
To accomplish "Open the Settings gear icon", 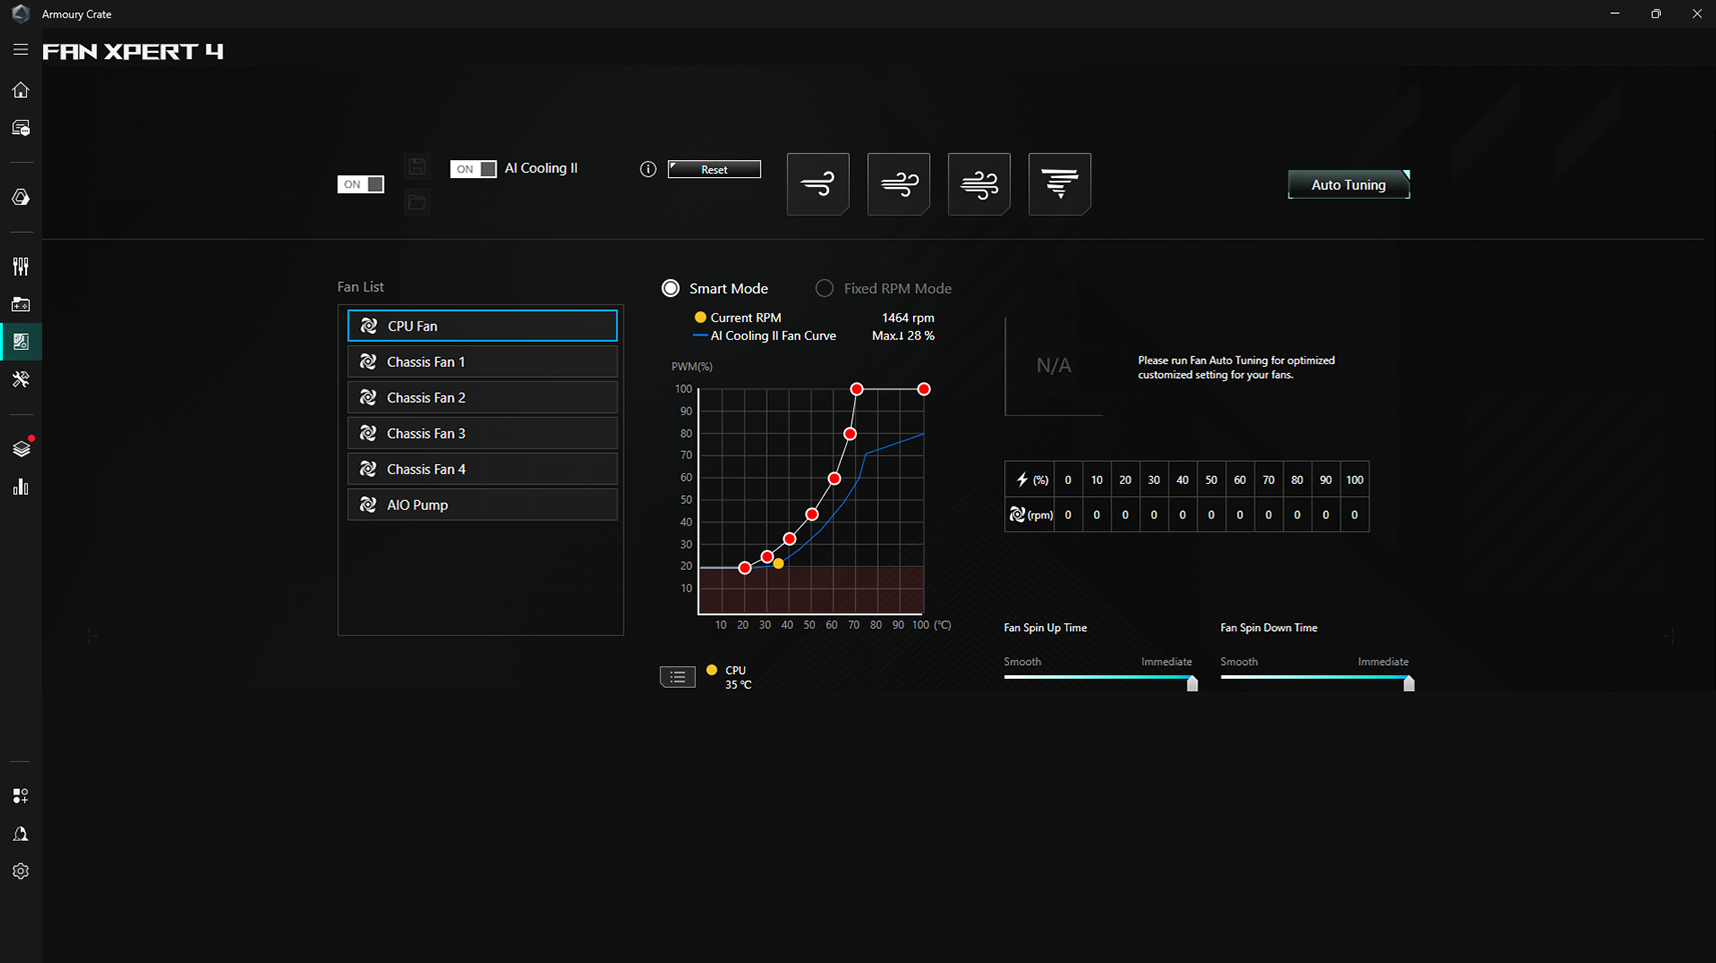I will click(20, 872).
